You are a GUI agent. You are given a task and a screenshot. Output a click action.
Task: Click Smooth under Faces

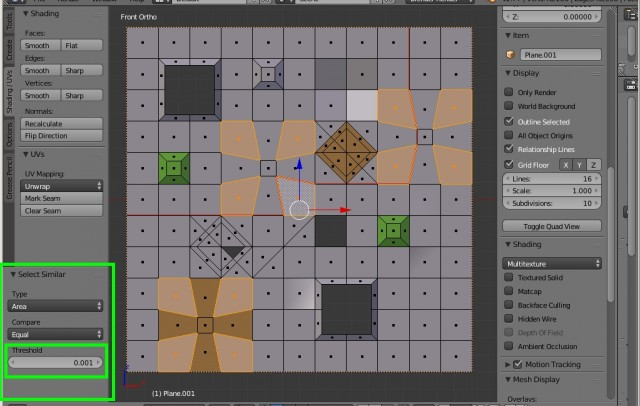click(x=40, y=45)
